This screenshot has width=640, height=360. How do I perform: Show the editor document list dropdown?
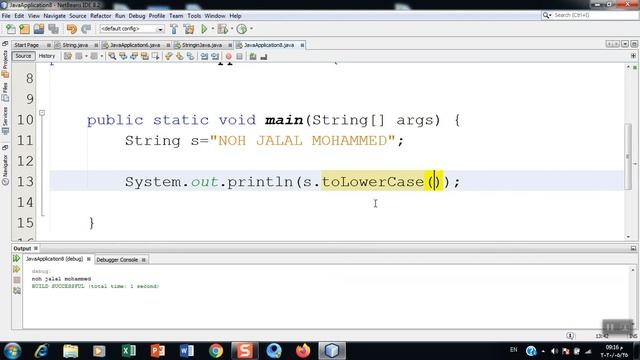pos(625,44)
